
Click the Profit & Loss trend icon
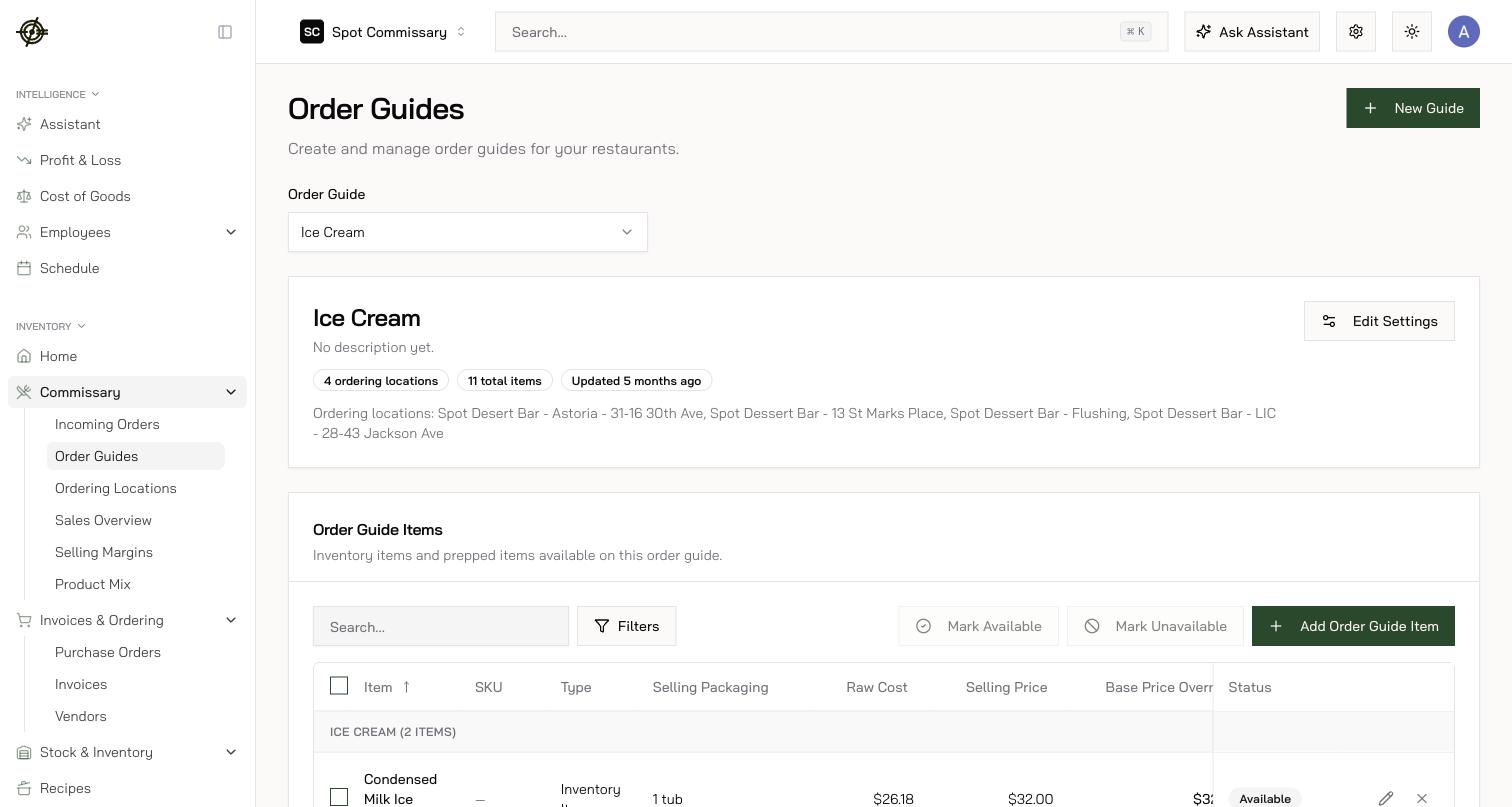pyautogui.click(x=24, y=160)
